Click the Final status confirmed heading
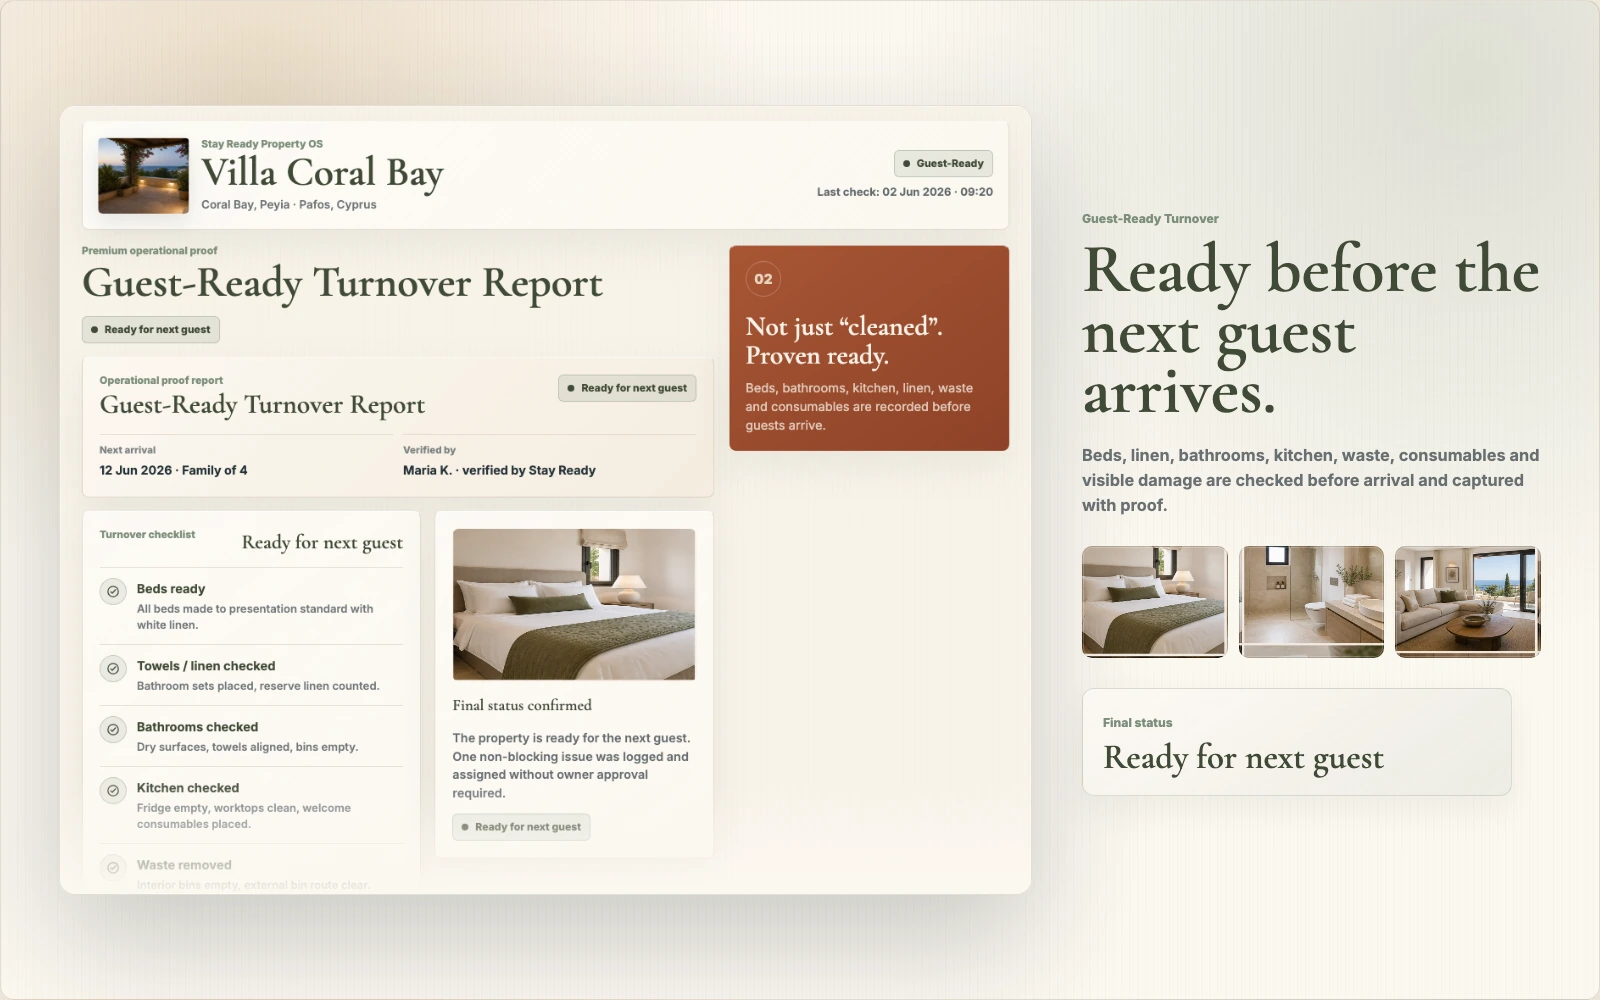 [522, 705]
